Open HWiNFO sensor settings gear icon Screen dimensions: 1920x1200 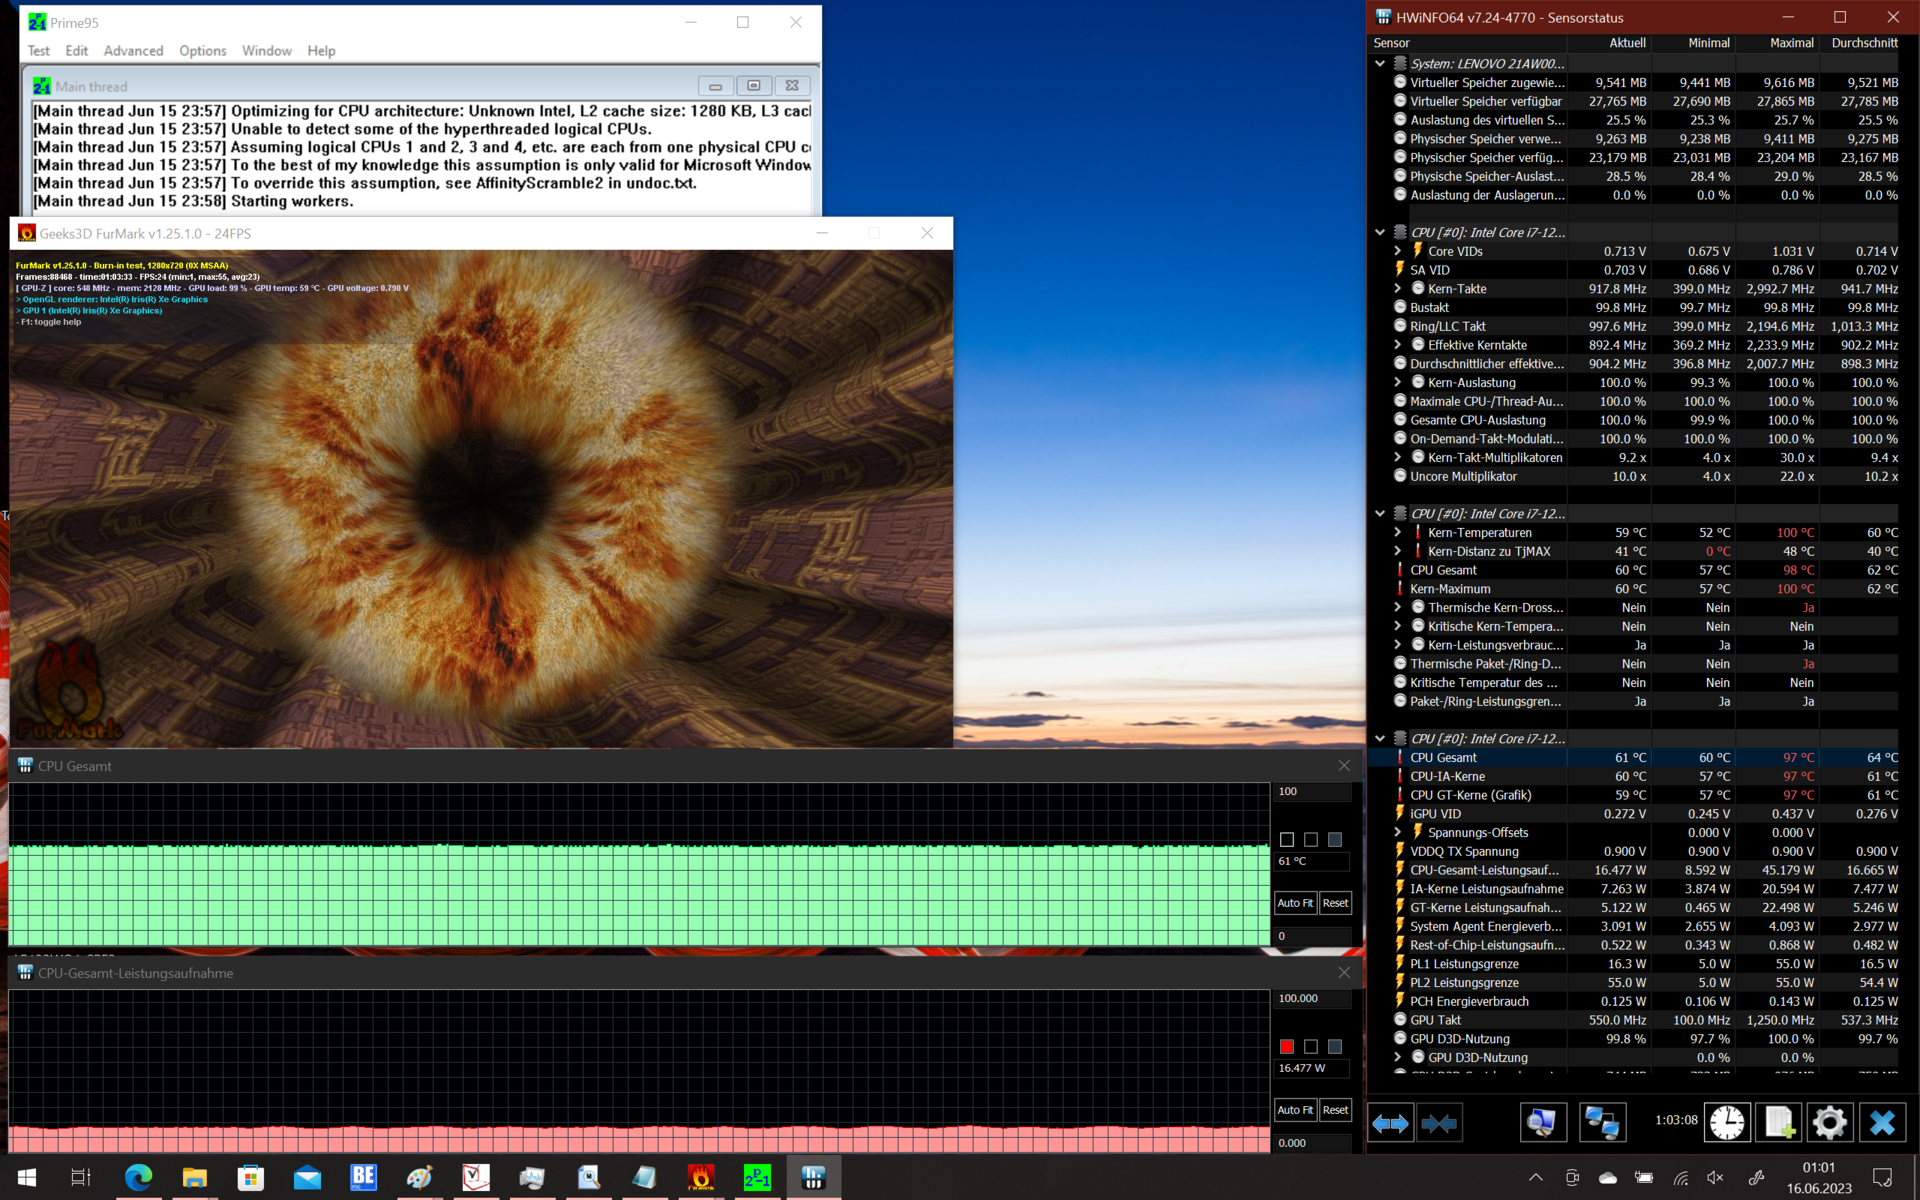(1829, 1123)
